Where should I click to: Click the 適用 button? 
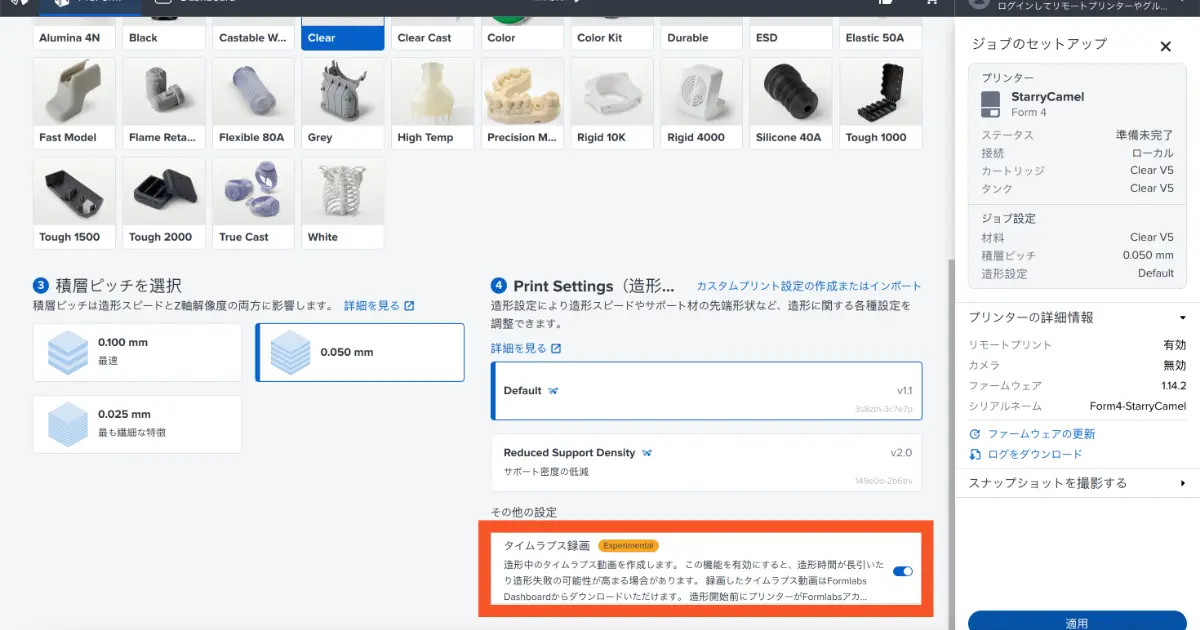[x=1077, y=620]
